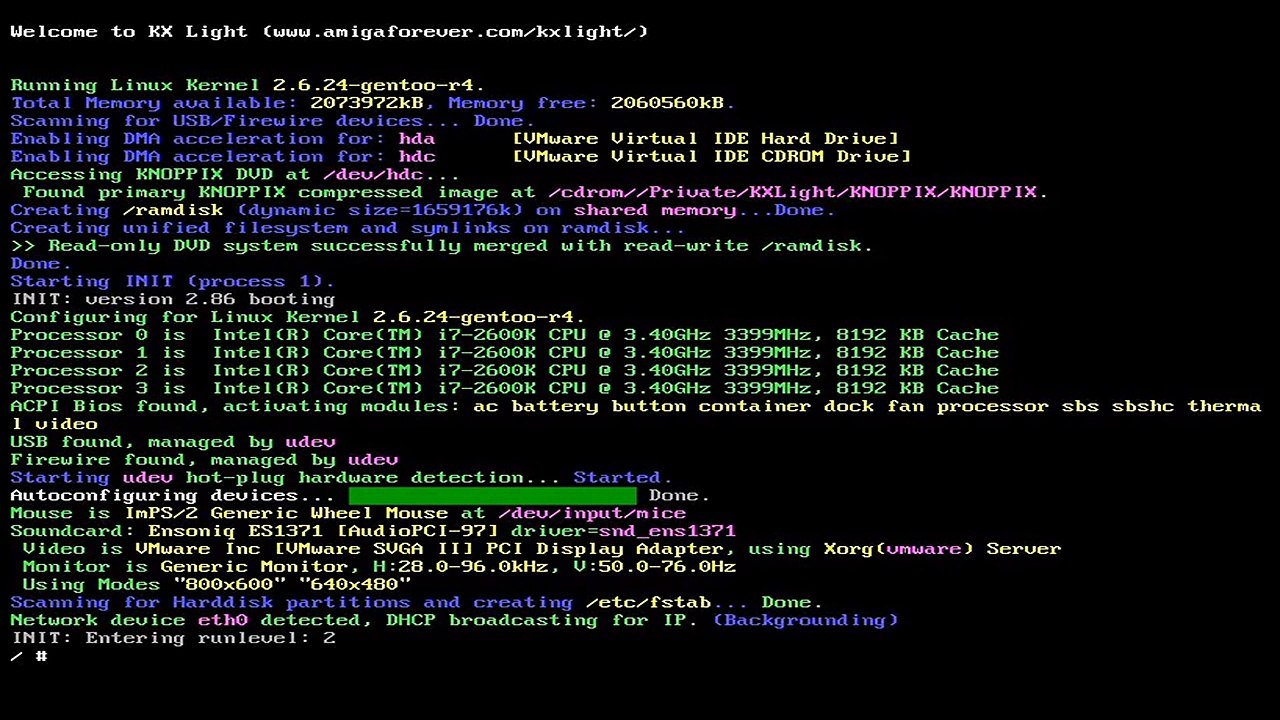The image size is (1280, 720).
Task: Click "Starting INIT (process 1)." line
Action: tap(173, 282)
